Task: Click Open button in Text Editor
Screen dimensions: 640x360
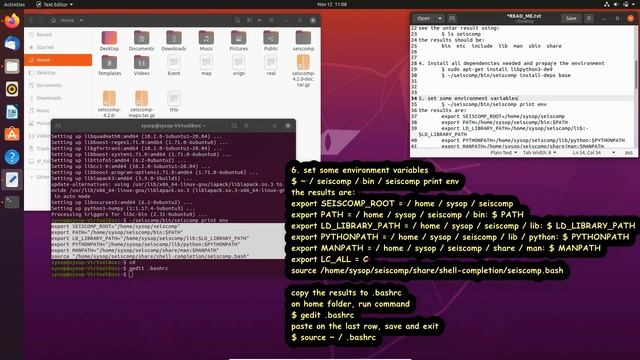Action: (x=424, y=18)
